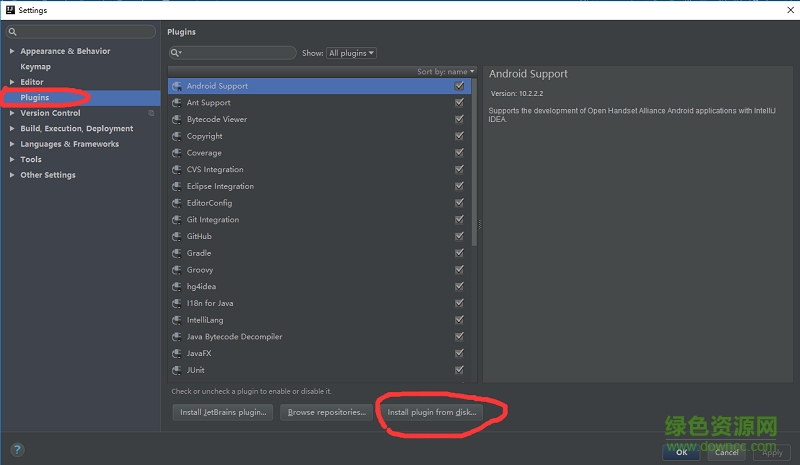Click the EditorConfig plugin icon

coord(177,203)
